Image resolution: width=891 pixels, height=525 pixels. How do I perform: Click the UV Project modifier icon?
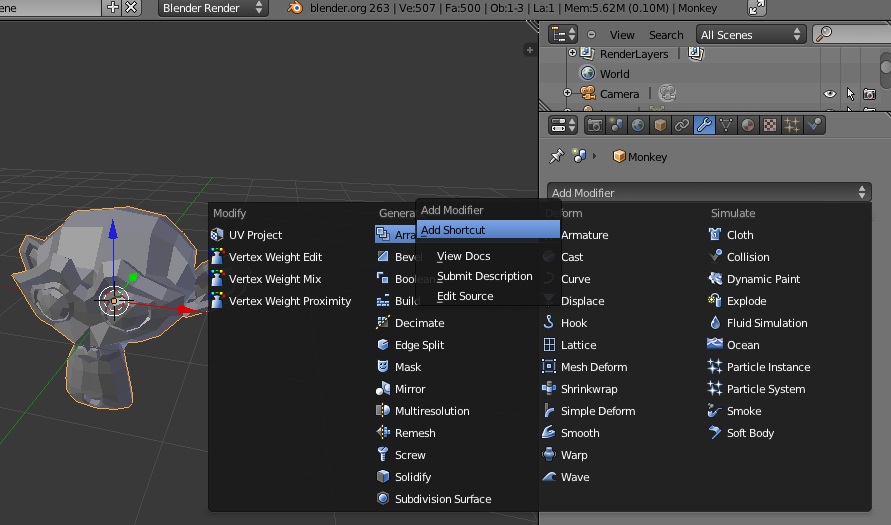(x=217, y=235)
